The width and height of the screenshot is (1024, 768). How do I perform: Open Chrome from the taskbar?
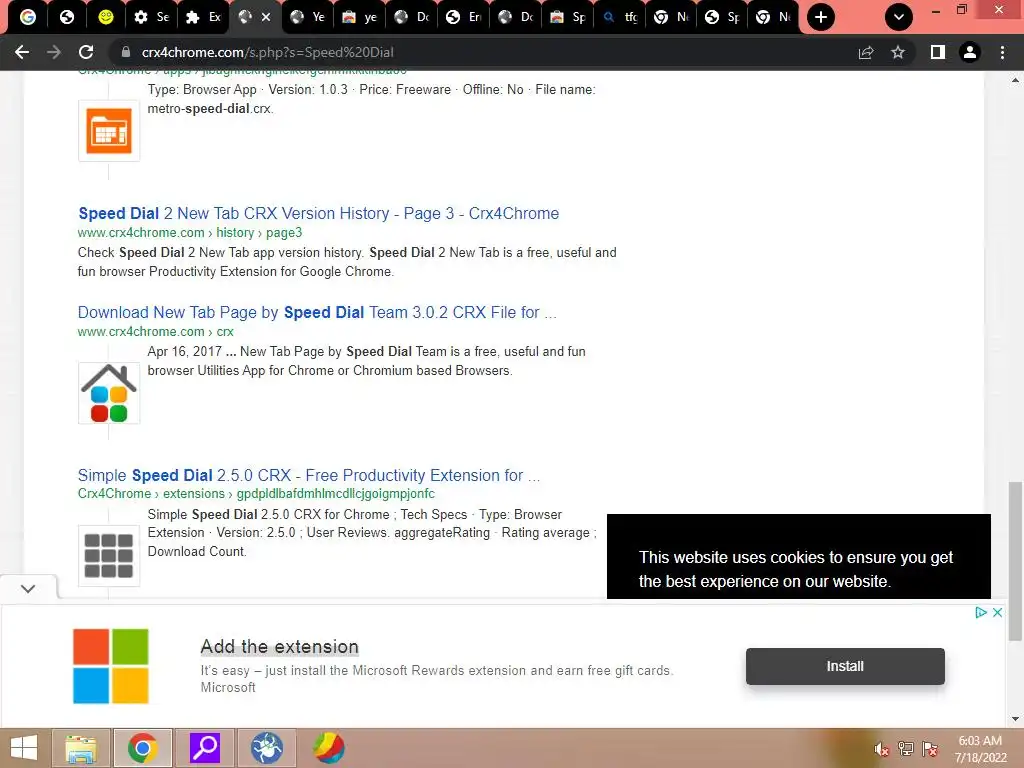pyautogui.click(x=142, y=748)
